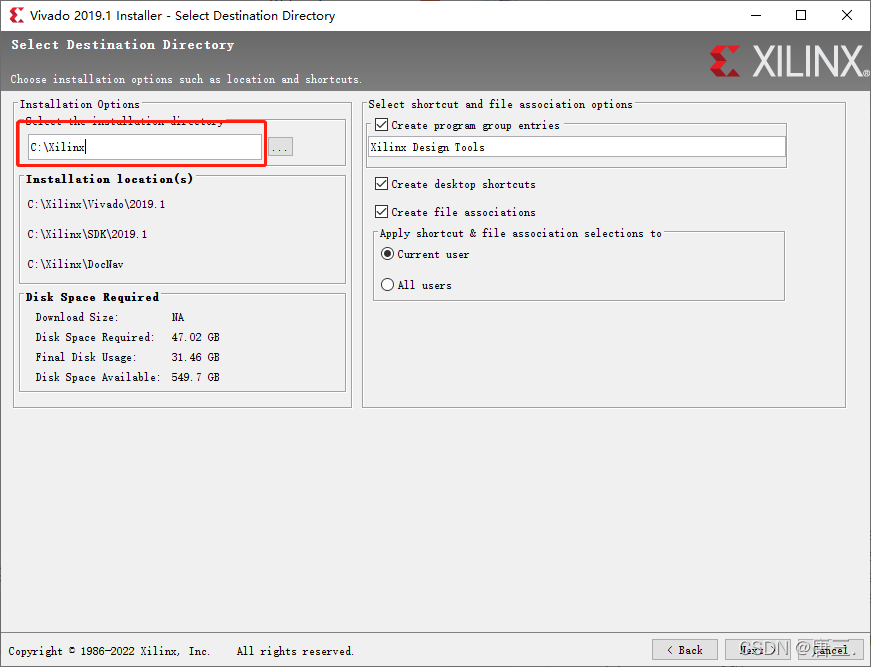The height and width of the screenshot is (667, 871).
Task: Click the 31.46 GB final disk usage value
Action: tap(196, 357)
